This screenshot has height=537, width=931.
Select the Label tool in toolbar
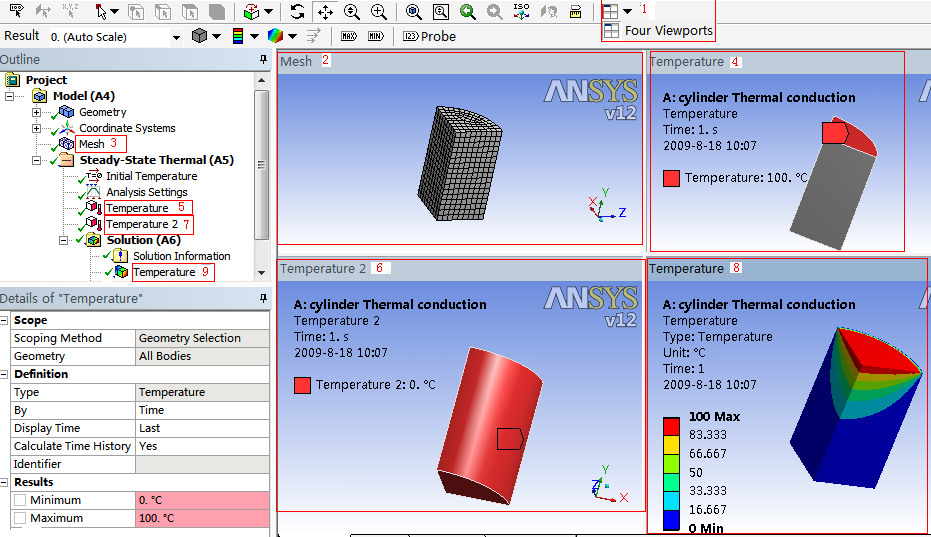(x=16, y=11)
